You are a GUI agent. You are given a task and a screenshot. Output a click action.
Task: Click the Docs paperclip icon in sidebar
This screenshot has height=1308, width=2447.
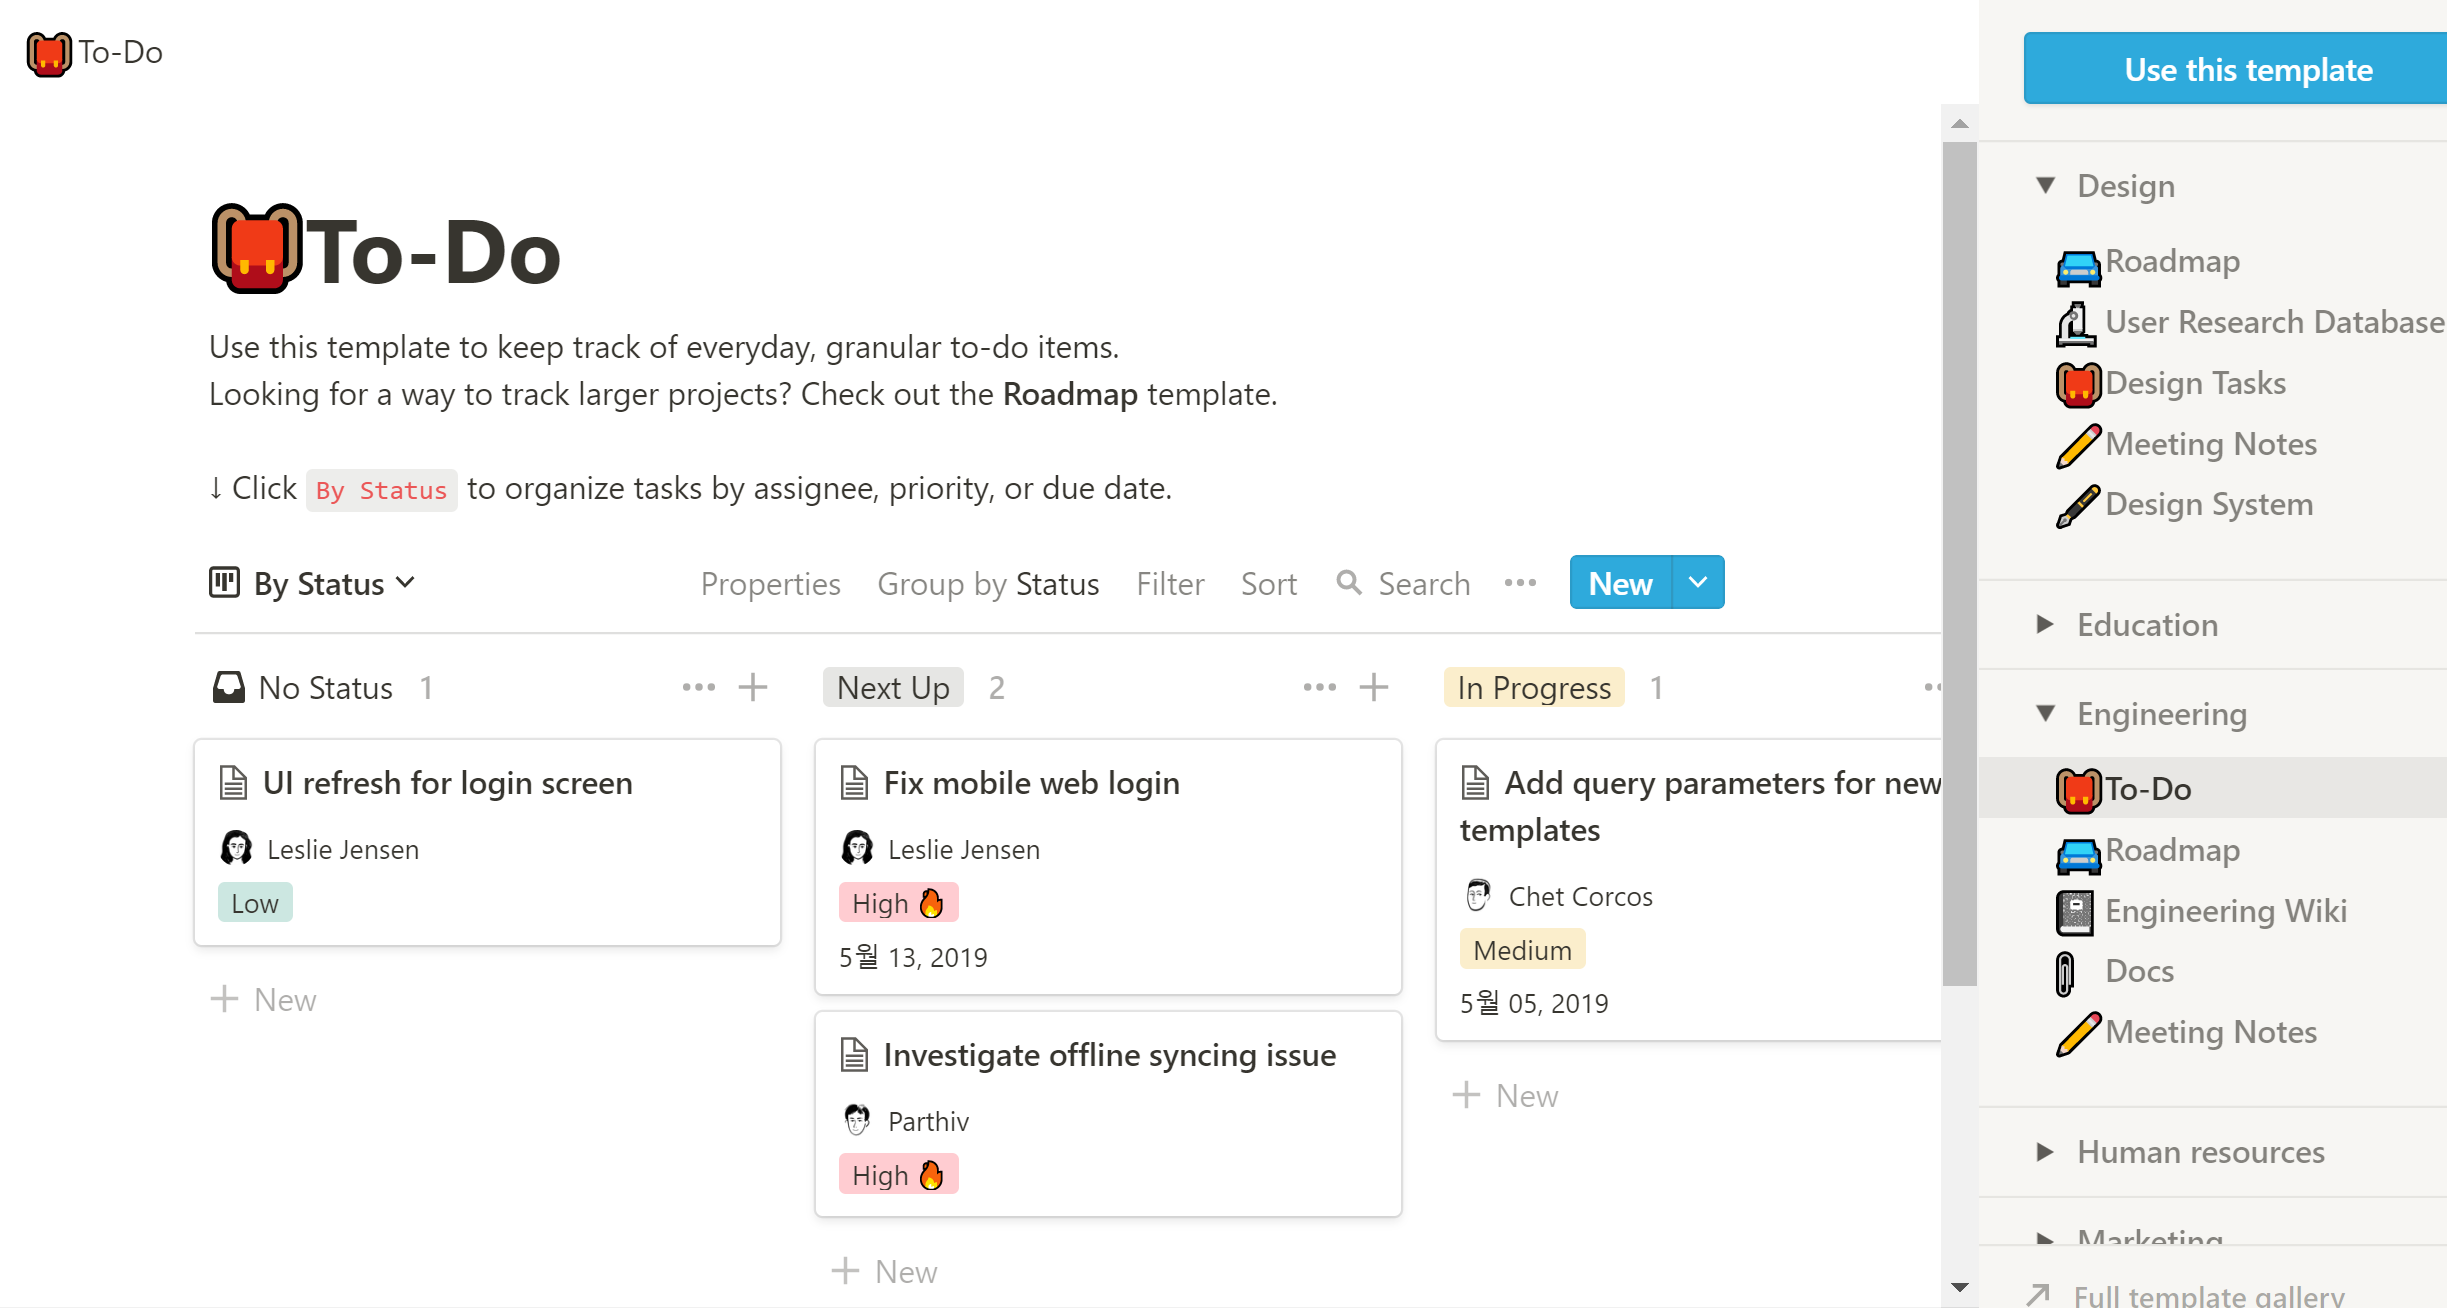pos(2065,972)
